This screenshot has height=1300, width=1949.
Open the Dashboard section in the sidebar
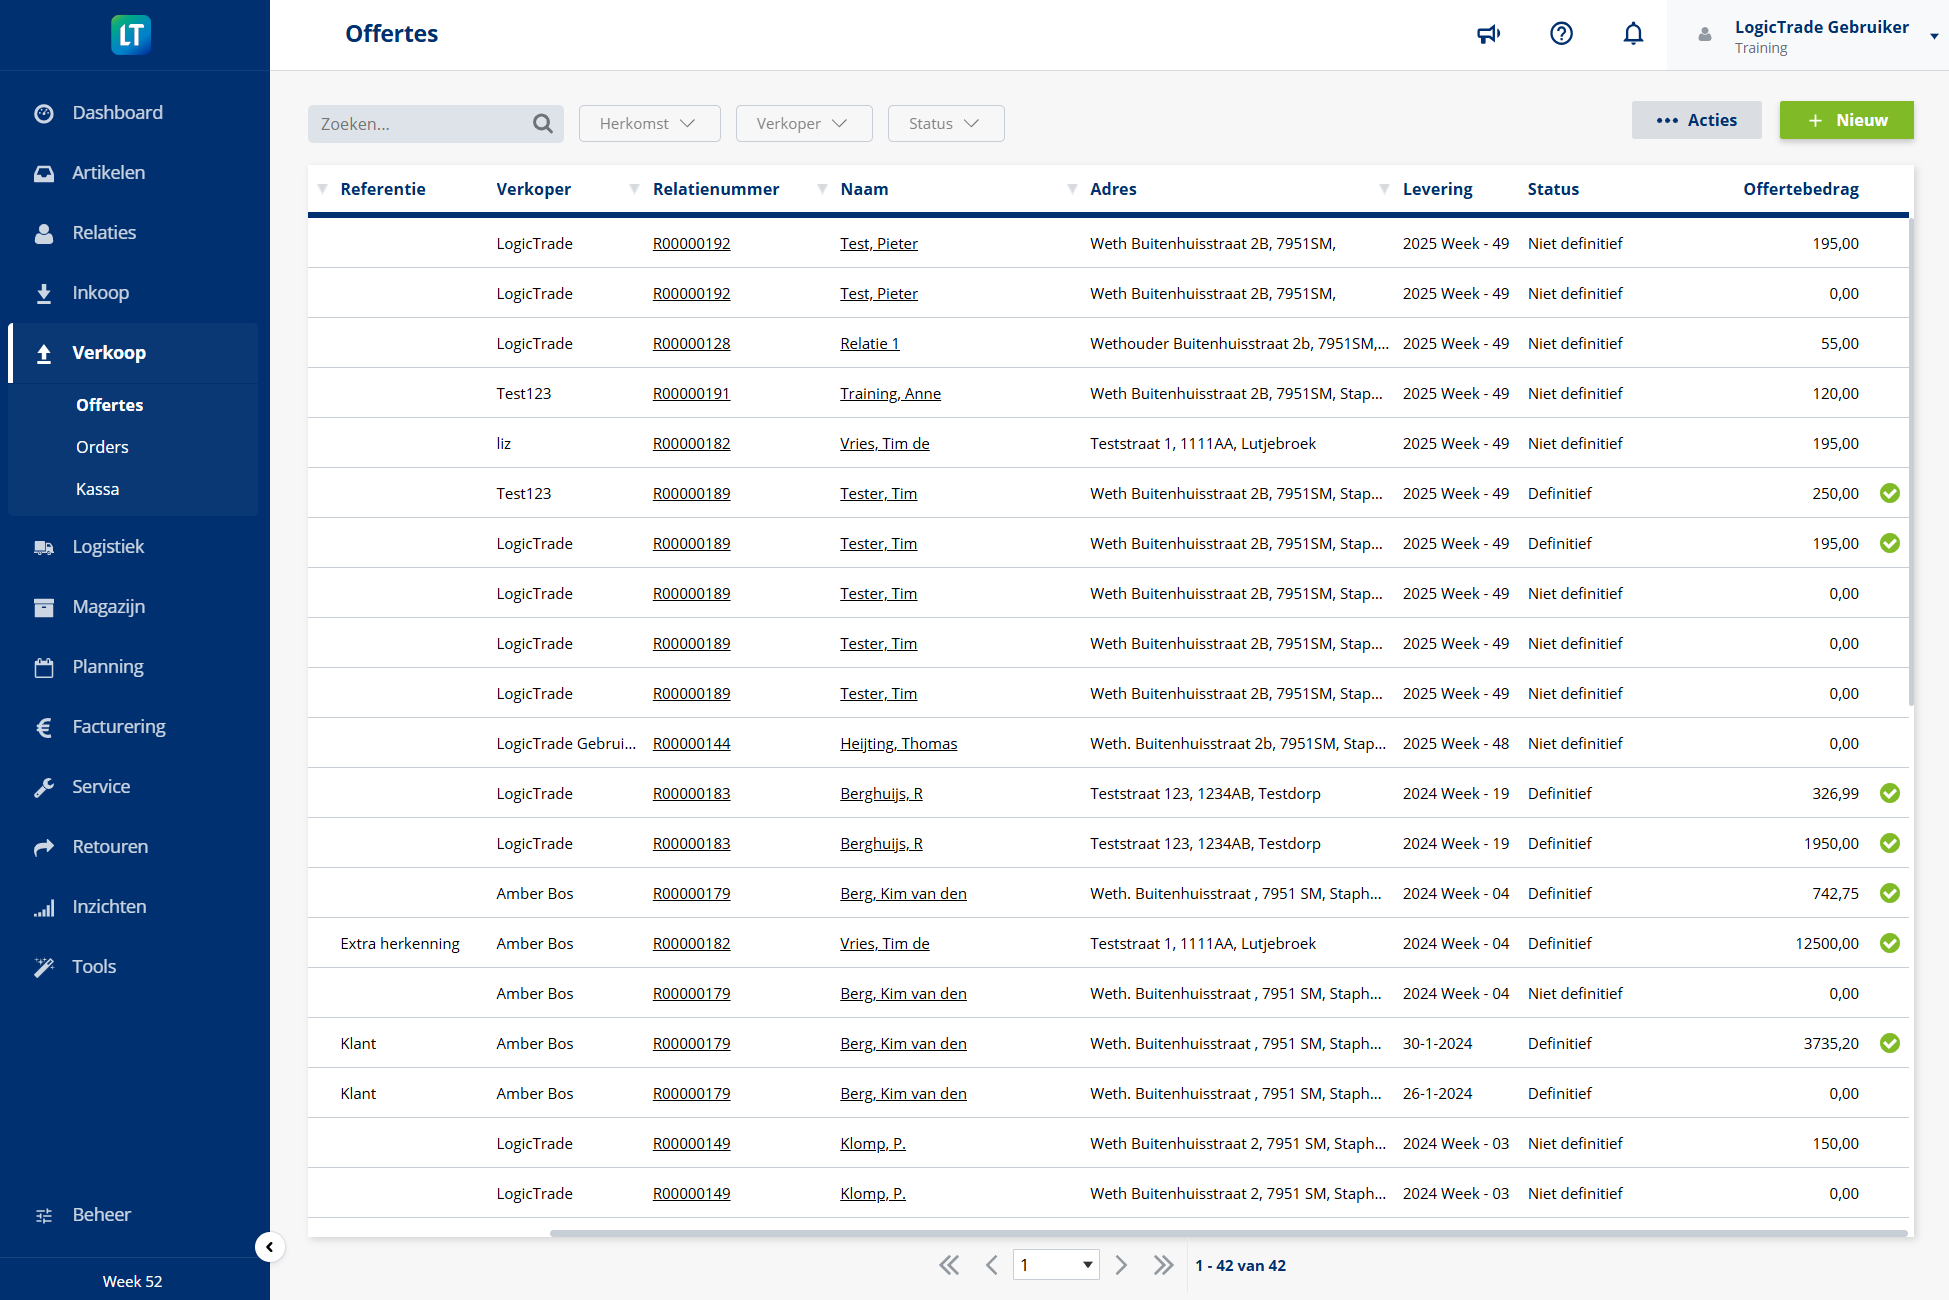pyautogui.click(x=117, y=112)
